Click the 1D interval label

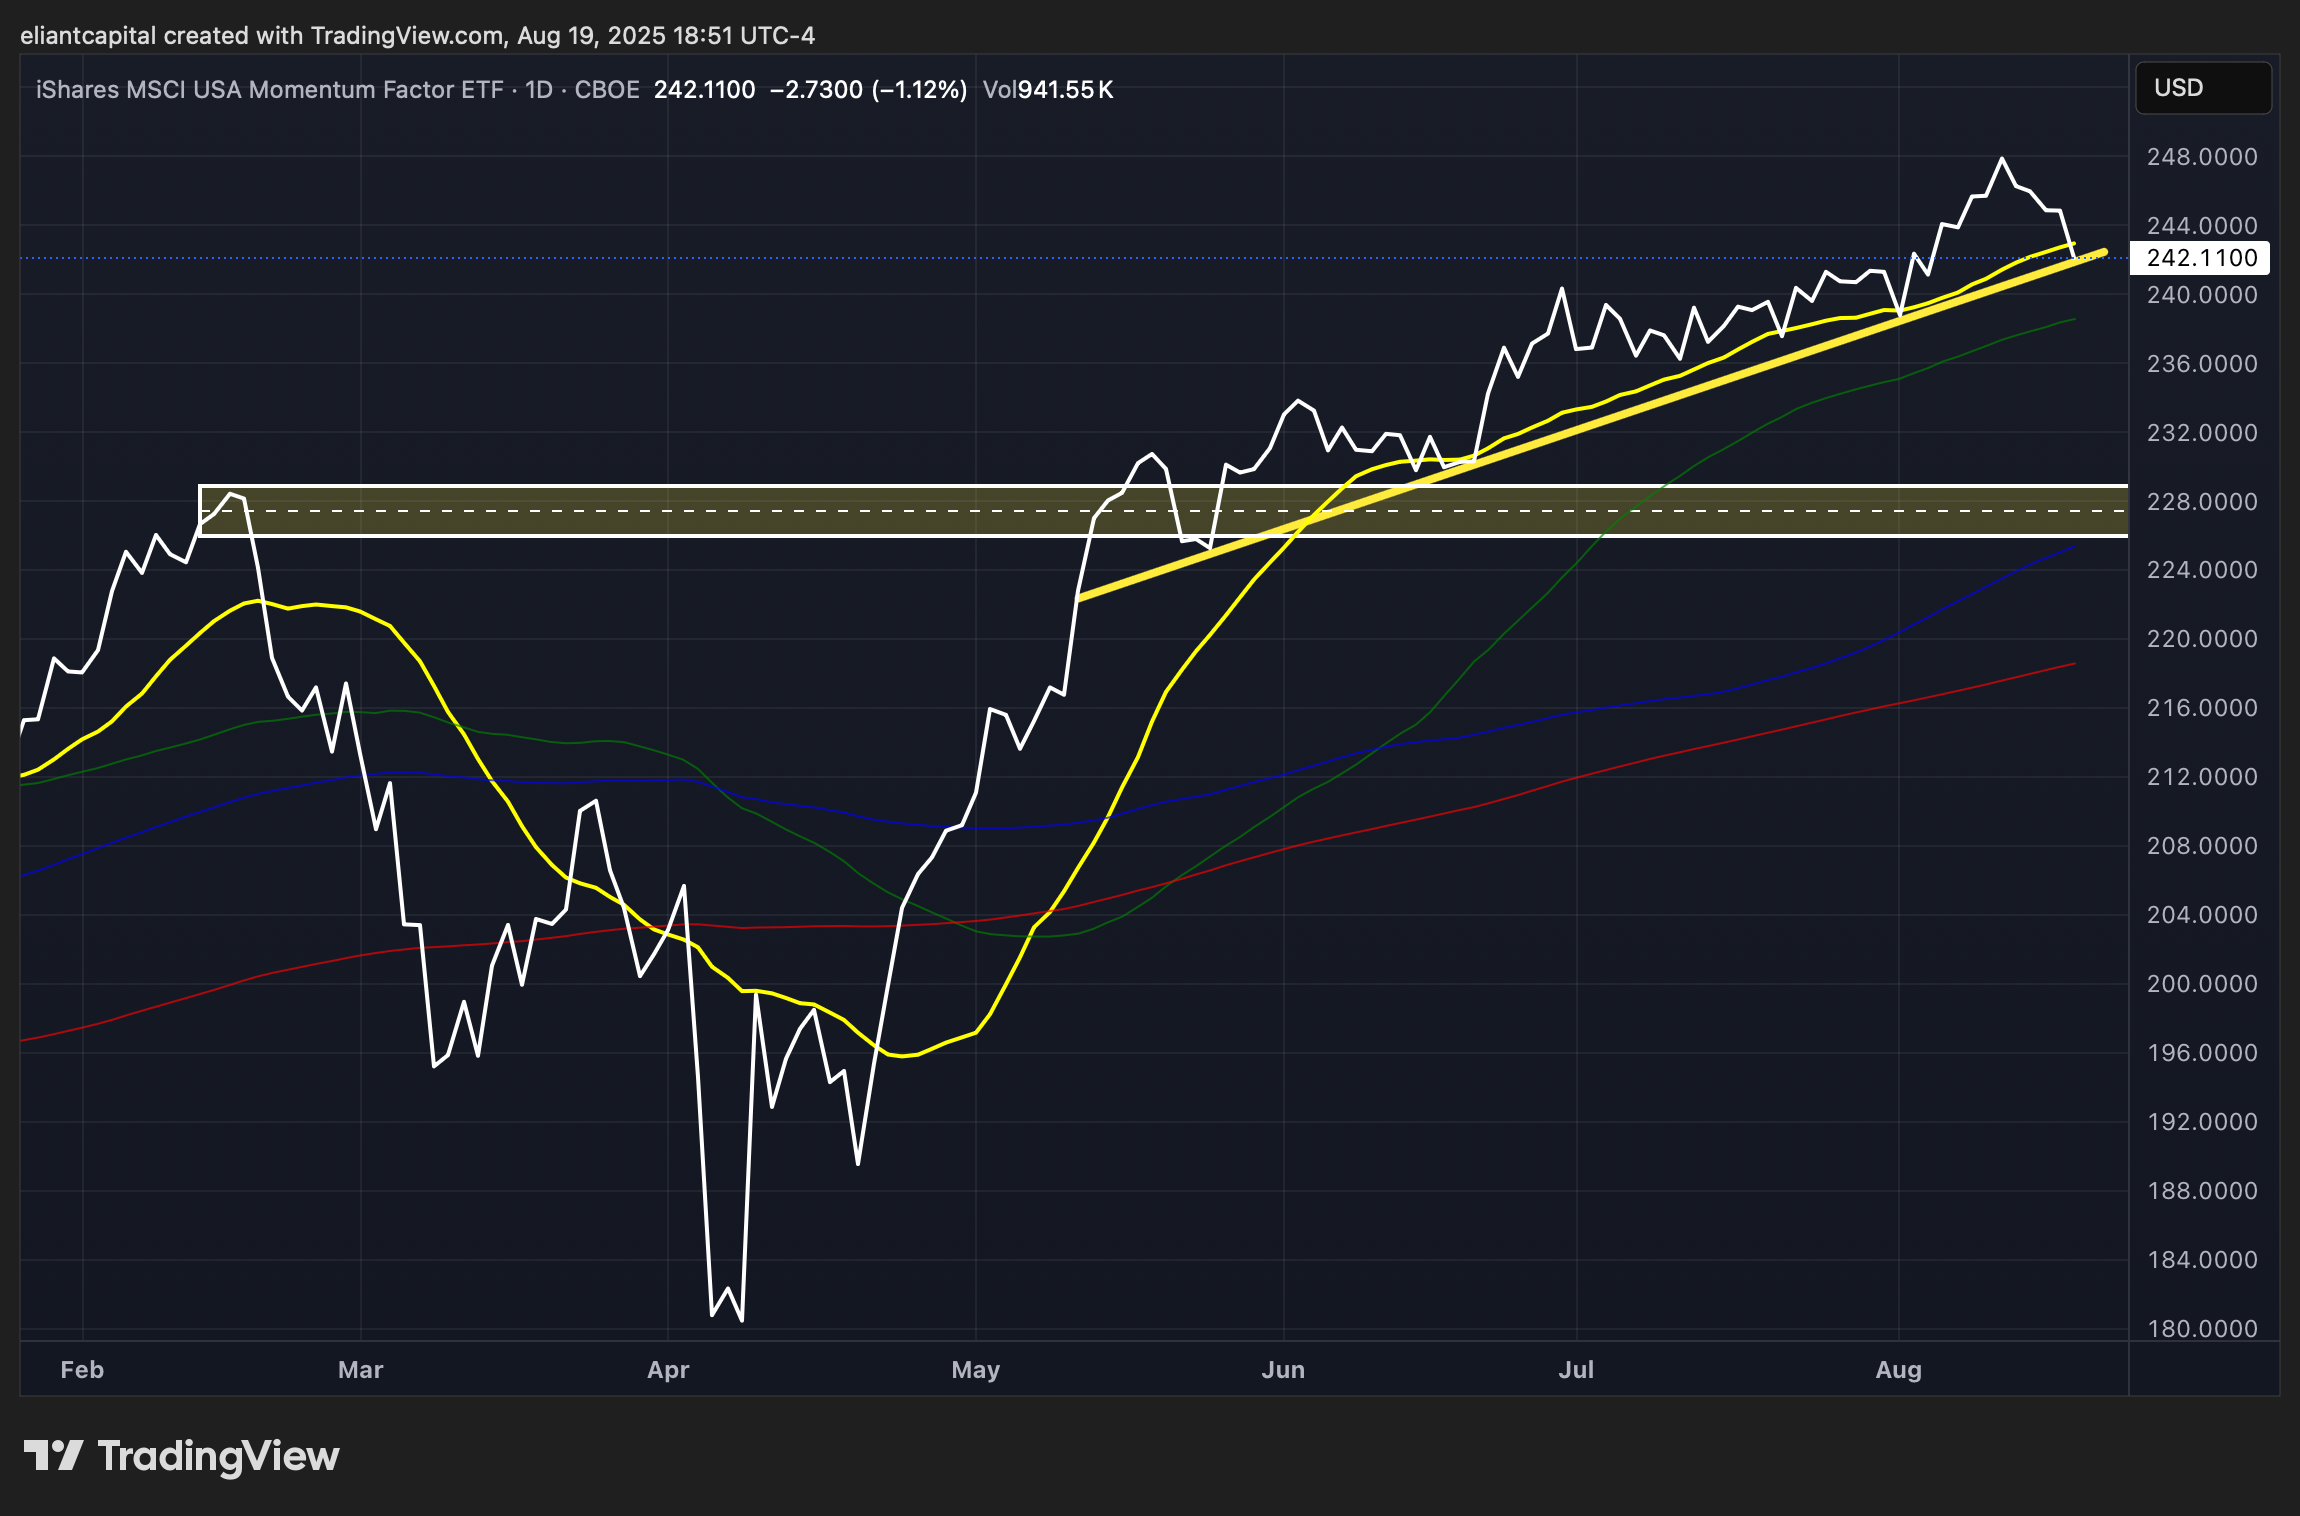pos(539,90)
